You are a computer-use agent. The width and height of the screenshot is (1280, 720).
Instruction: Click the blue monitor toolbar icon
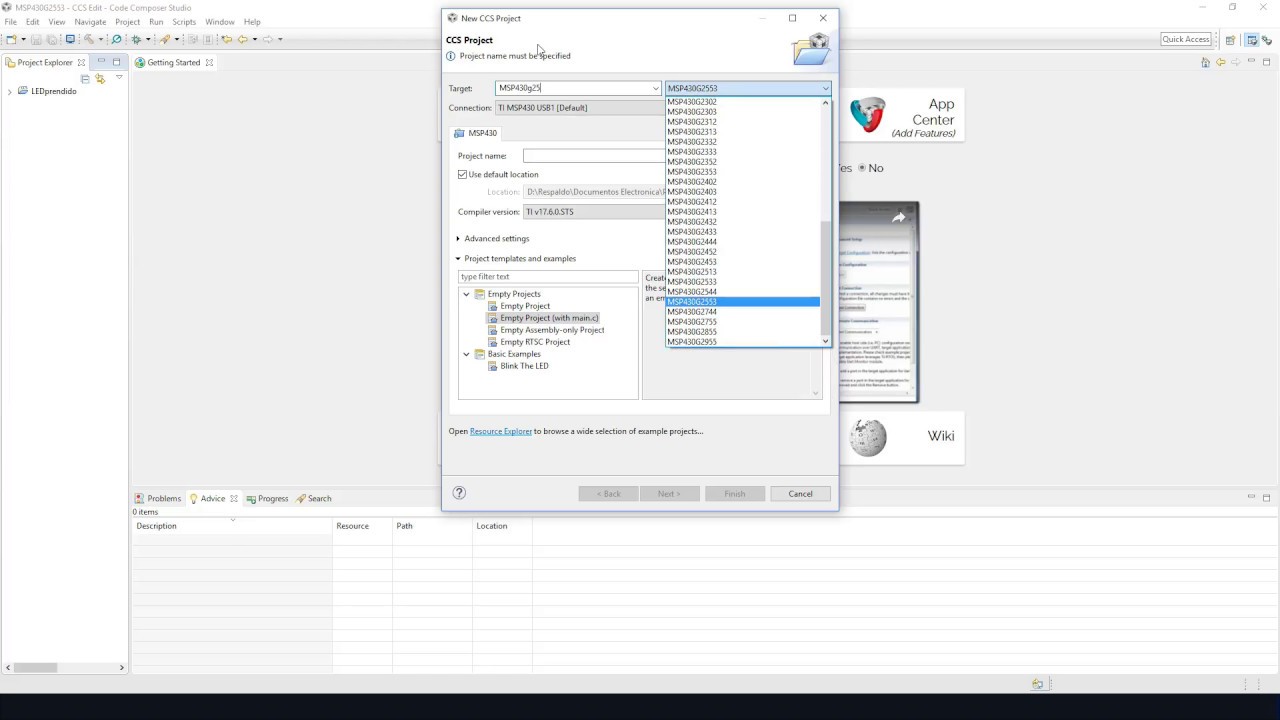(x=70, y=39)
